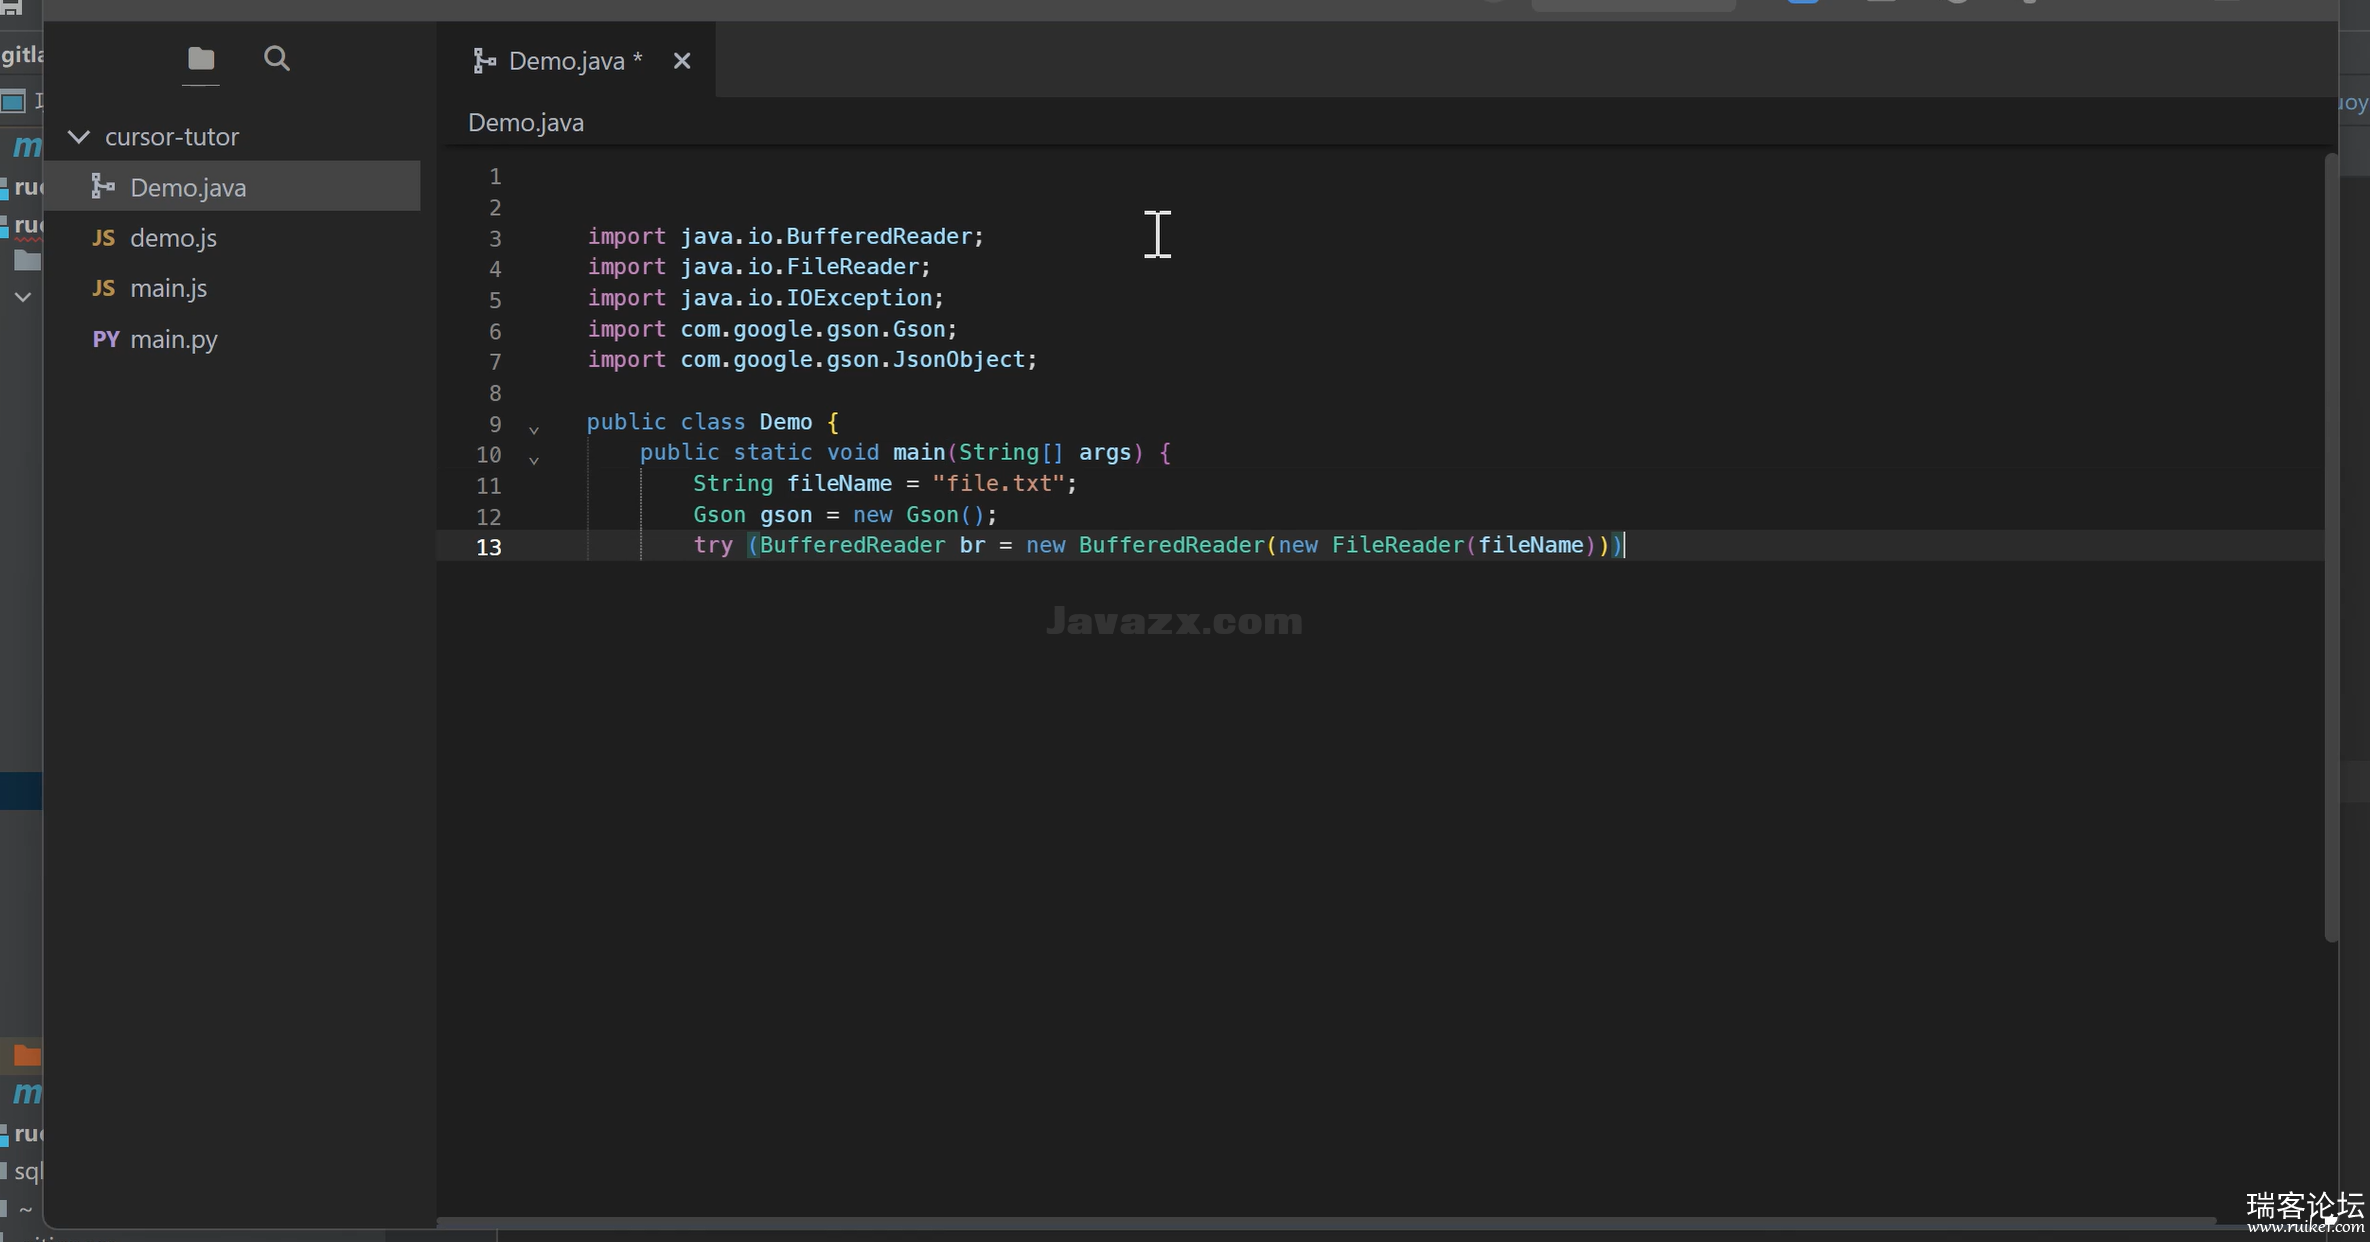2370x1242 pixels.
Task: Collapse the cursor-tutor folder
Action: click(x=79, y=137)
